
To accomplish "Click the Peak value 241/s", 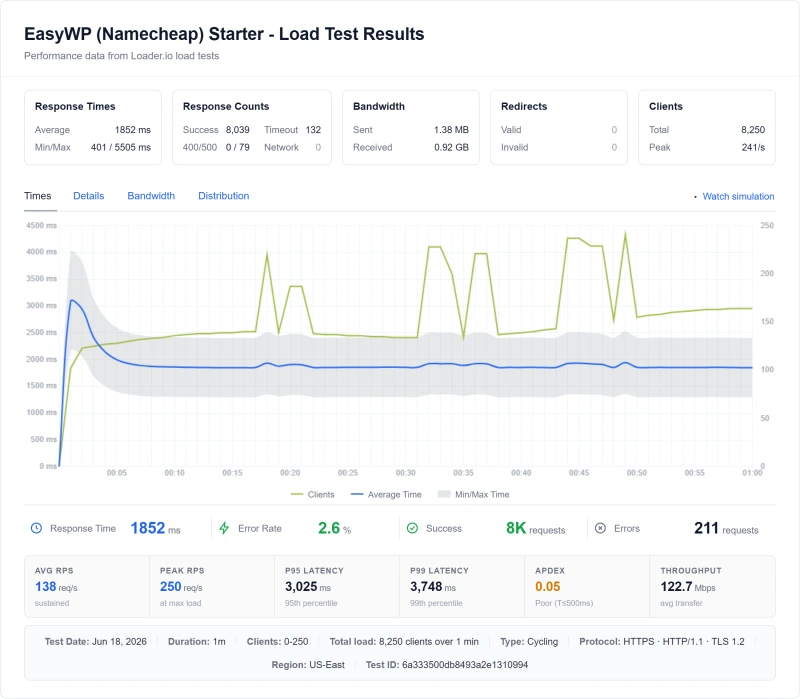I will click(x=753, y=147).
